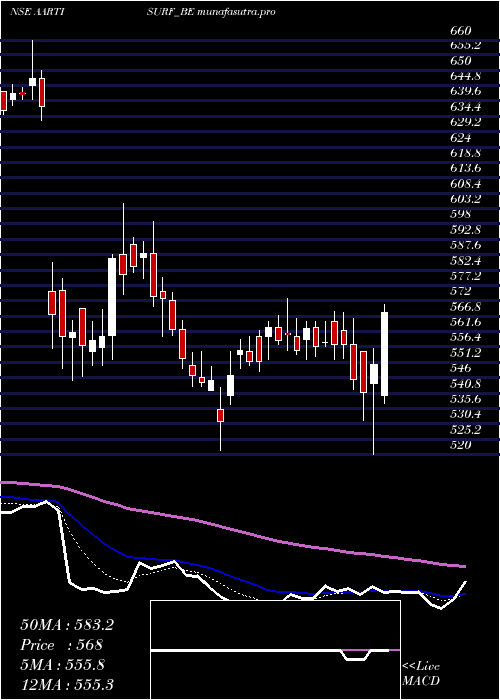The height and width of the screenshot is (700, 500).
Task: Pick the 592.8 price label
Action: point(466,229)
